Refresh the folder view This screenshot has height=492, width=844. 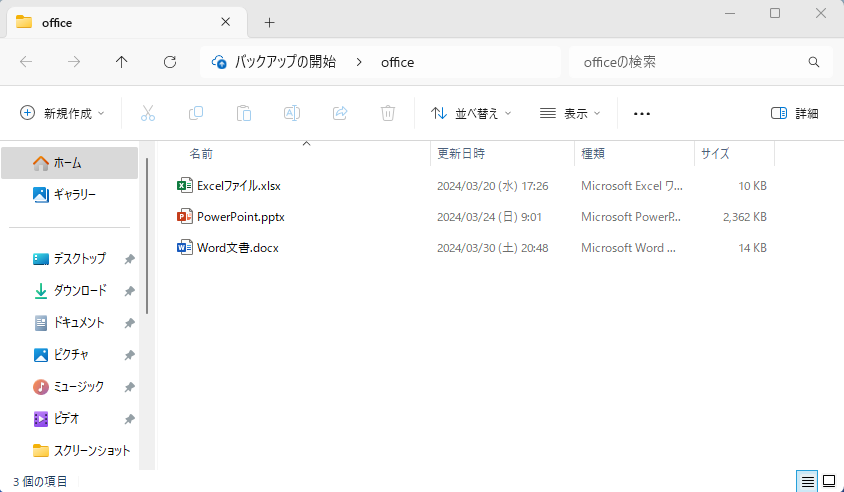[x=170, y=62]
